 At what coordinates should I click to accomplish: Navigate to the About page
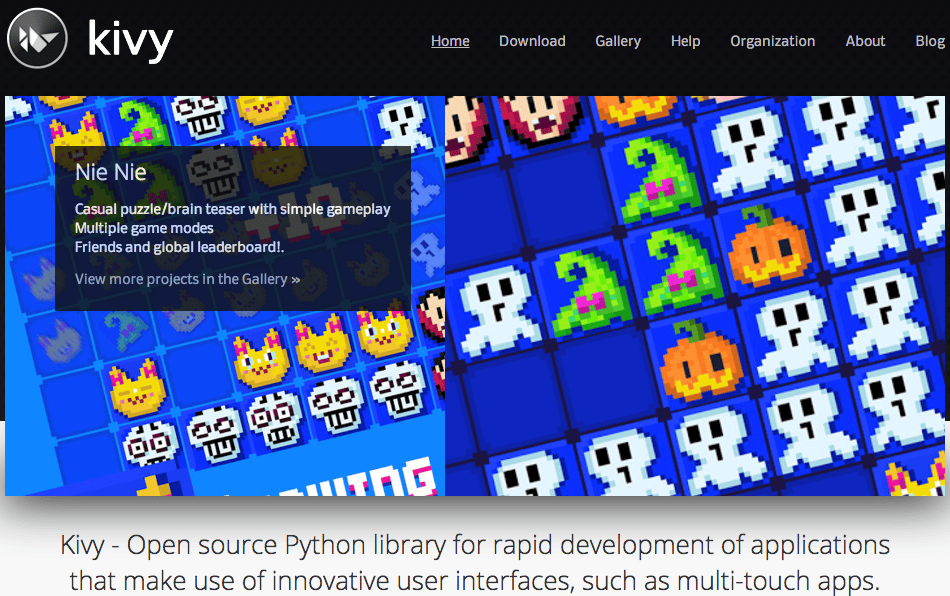[x=865, y=41]
